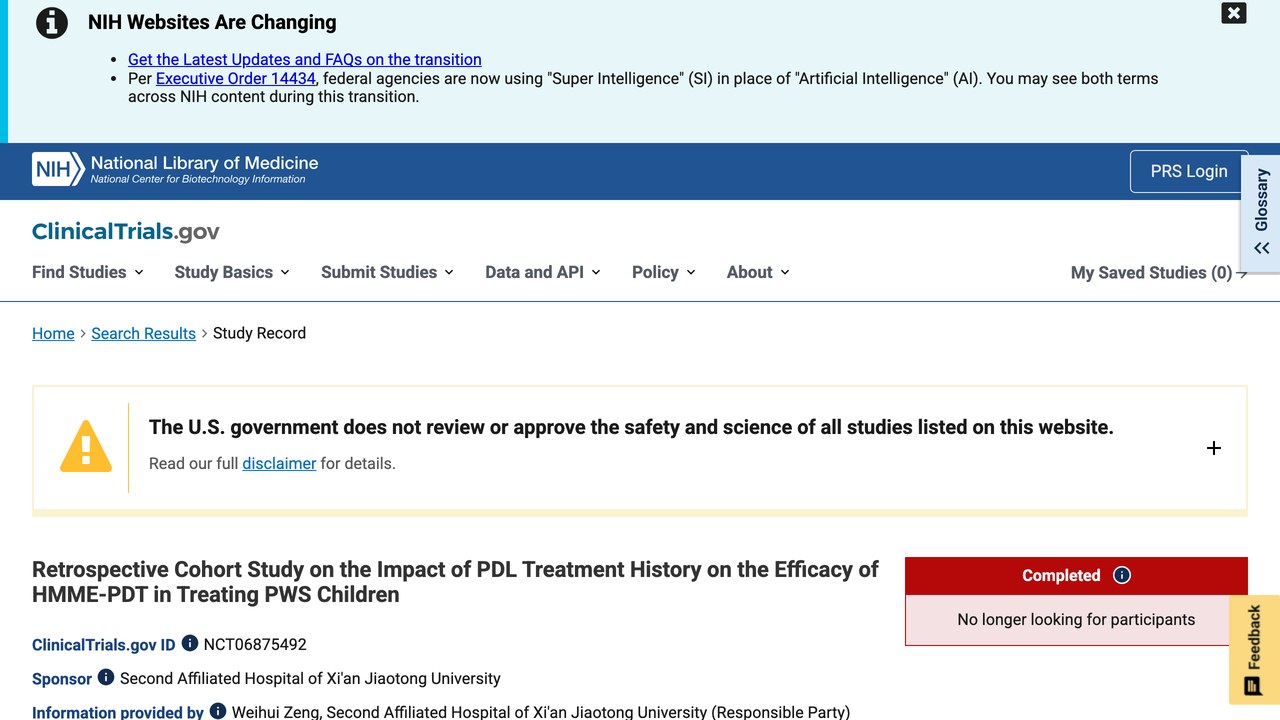Click the PRS Login button
1280x720 pixels.
click(x=1189, y=171)
